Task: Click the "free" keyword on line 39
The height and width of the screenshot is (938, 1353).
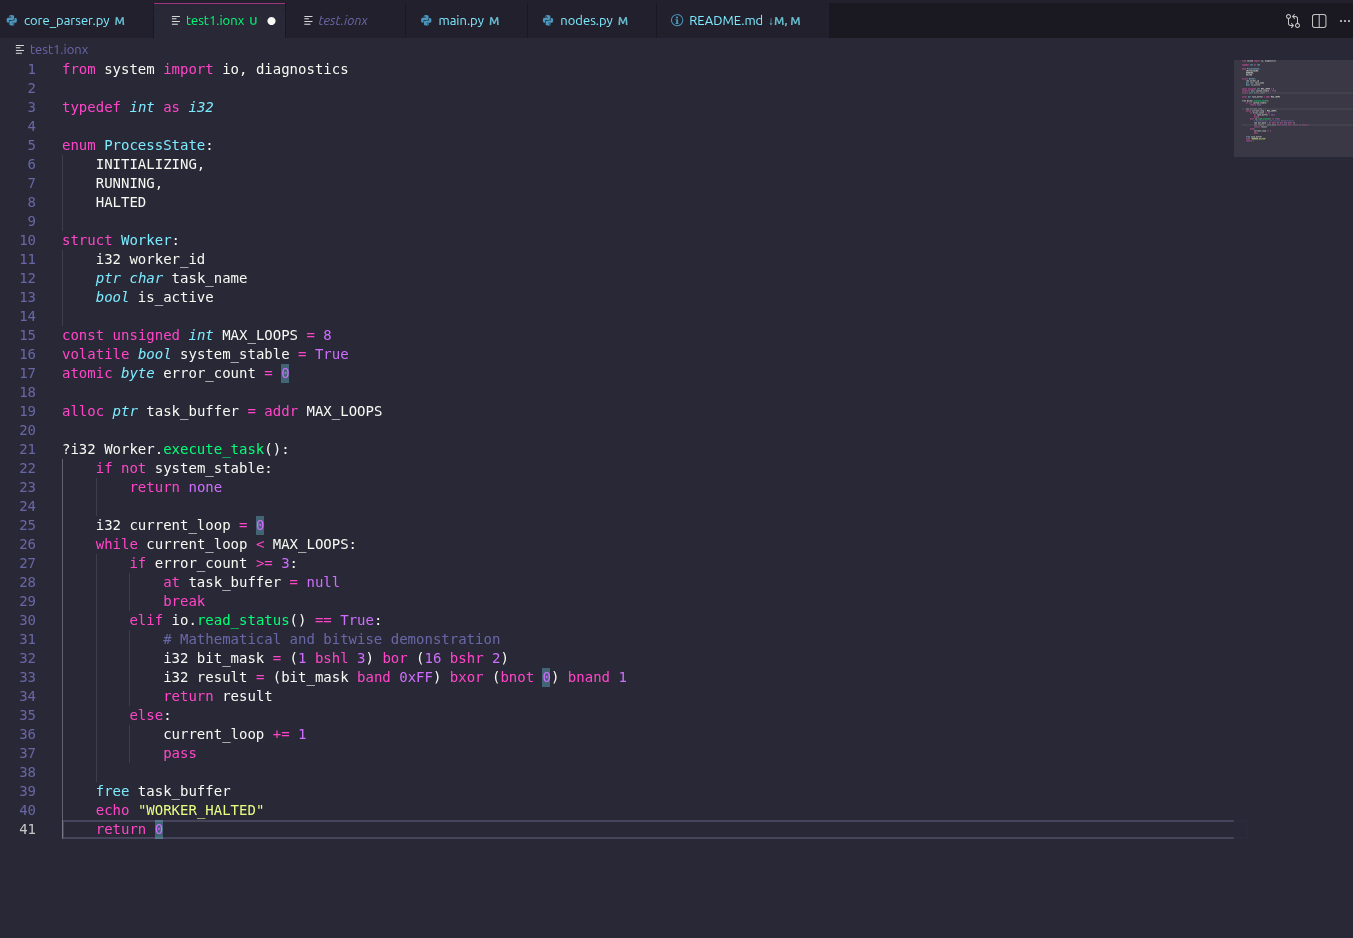Action: tap(113, 791)
